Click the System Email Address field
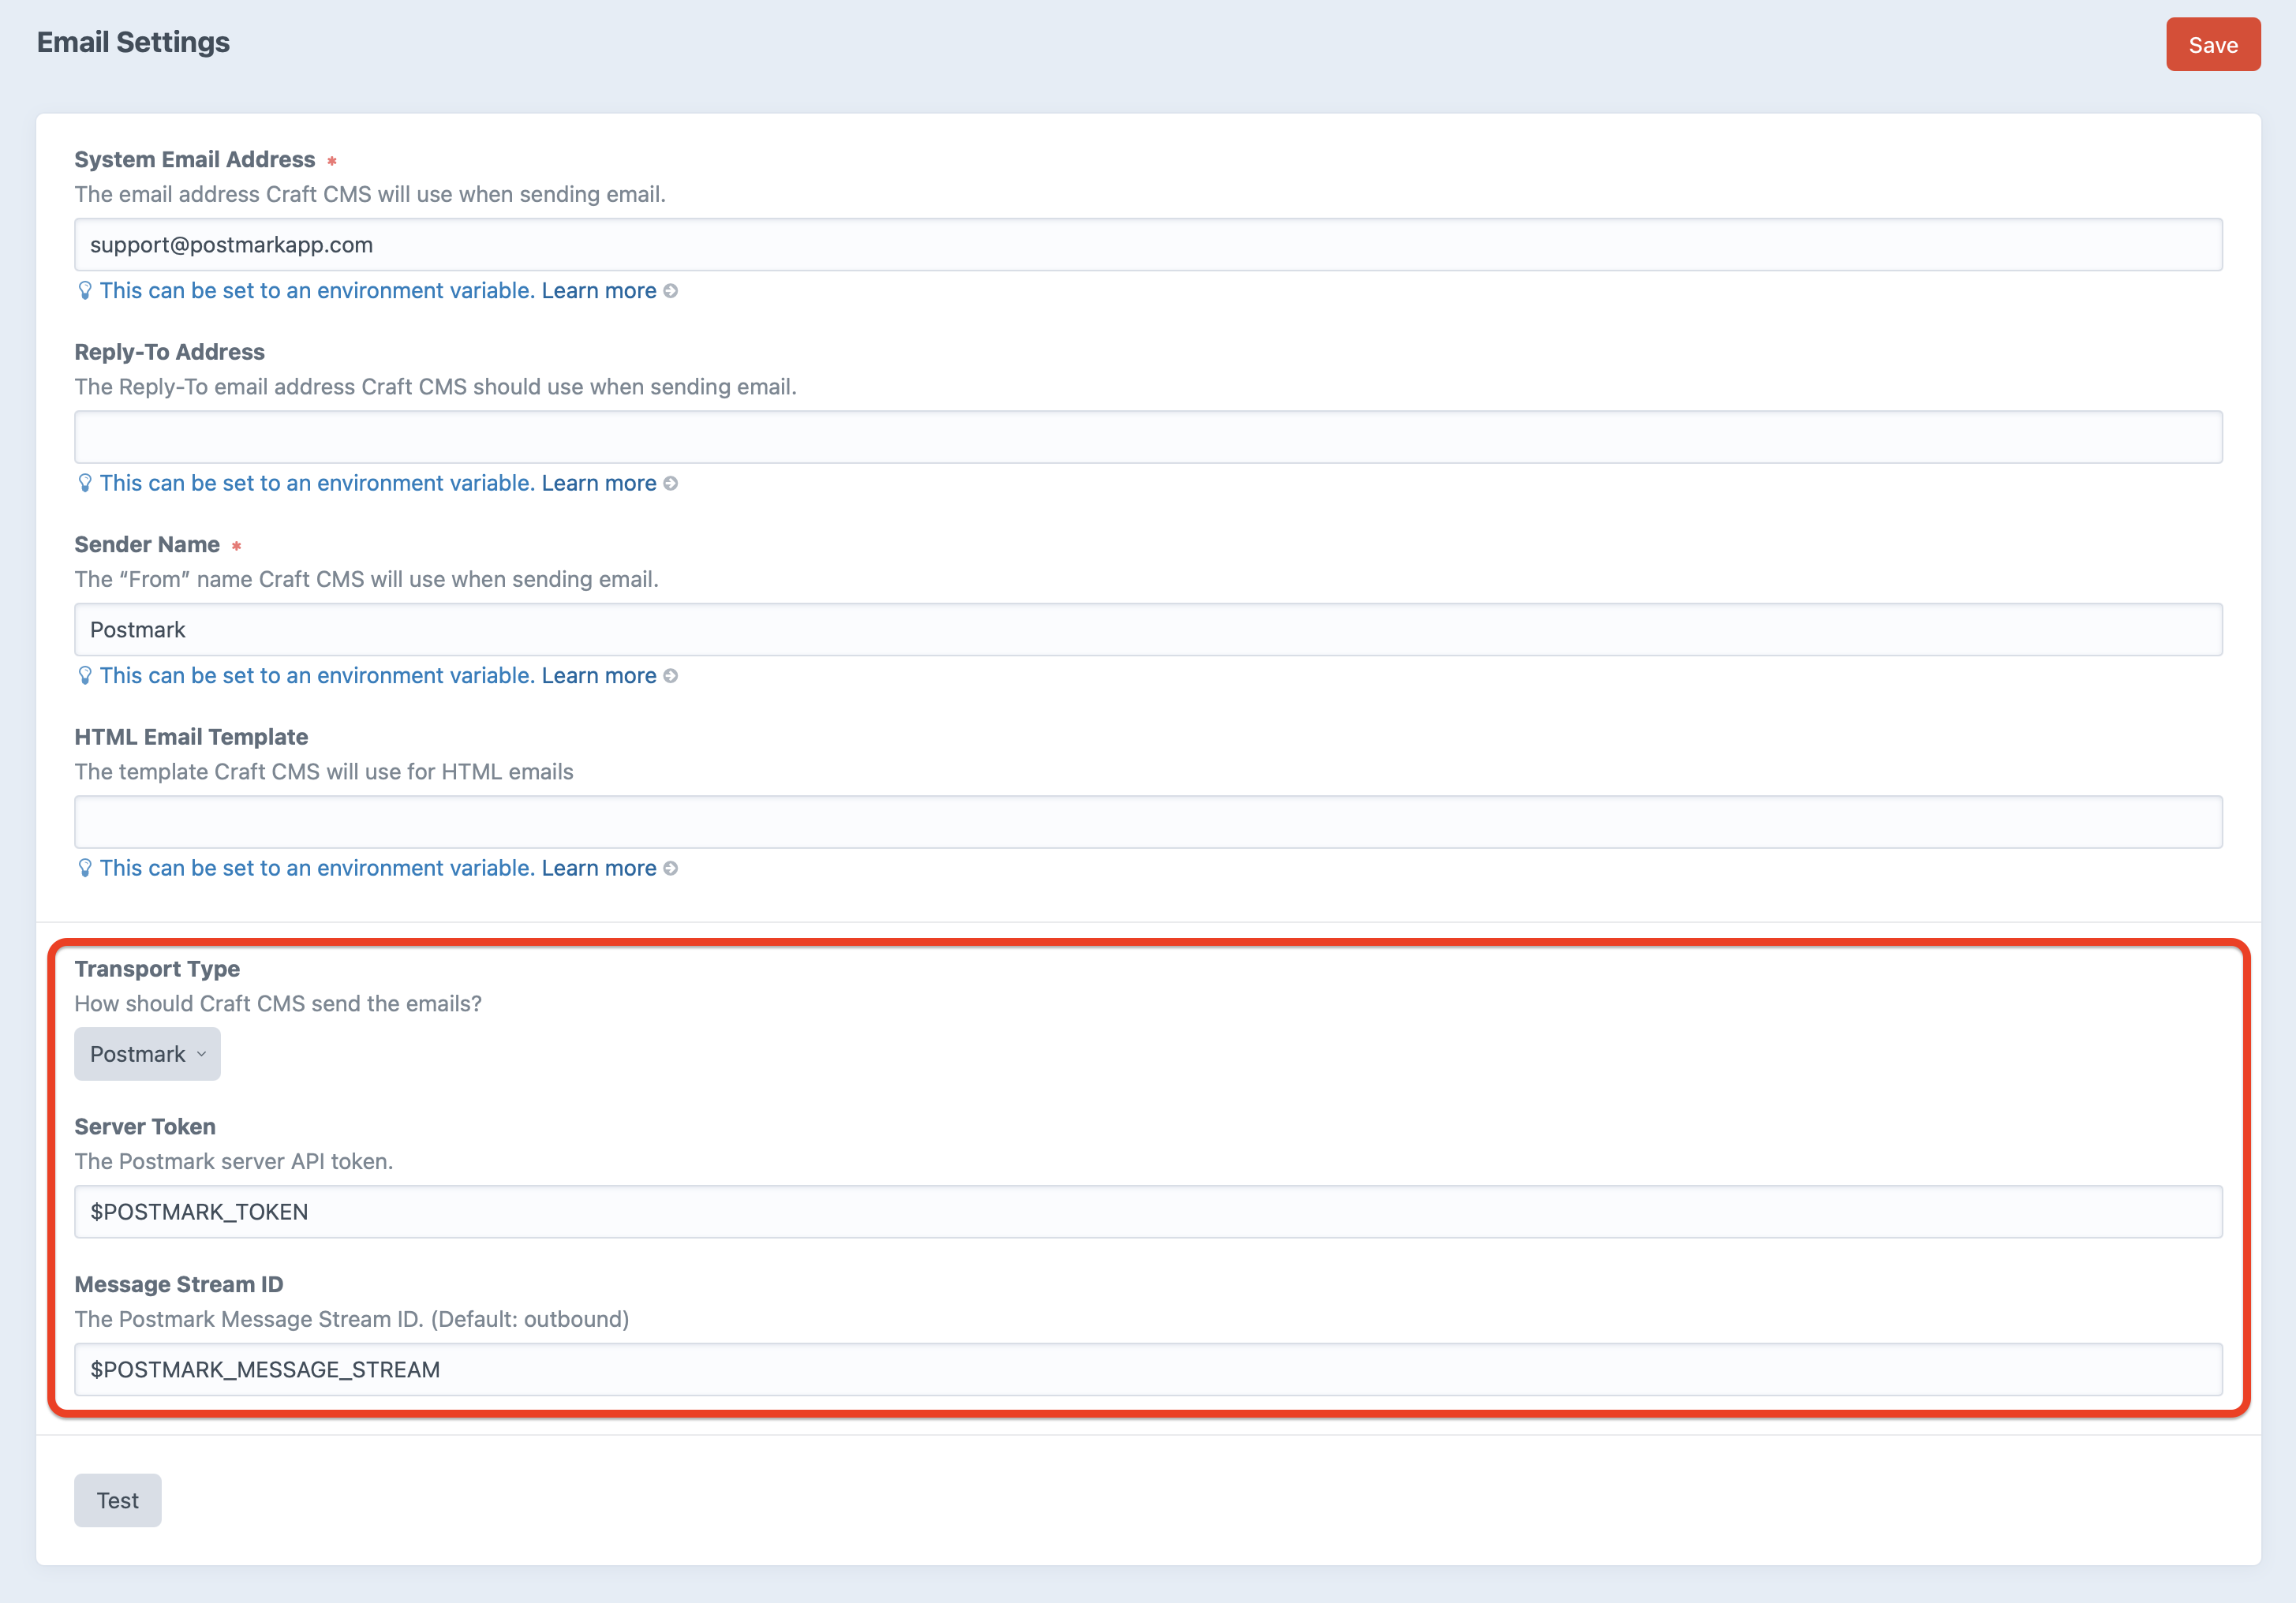The height and width of the screenshot is (1603, 2296). pyautogui.click(x=1147, y=245)
